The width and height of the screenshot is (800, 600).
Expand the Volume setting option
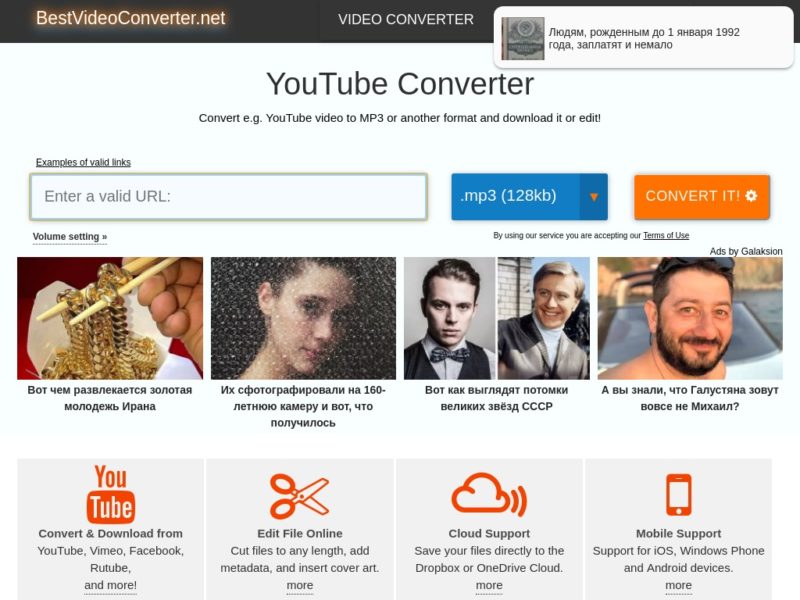pos(70,237)
